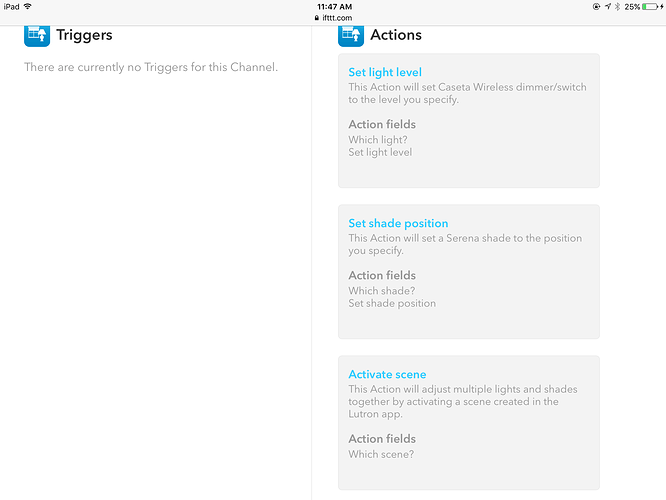Image resolution: width=666 pixels, height=500 pixels.
Task: Tap the Wi-Fi status icon
Action: [28, 6]
